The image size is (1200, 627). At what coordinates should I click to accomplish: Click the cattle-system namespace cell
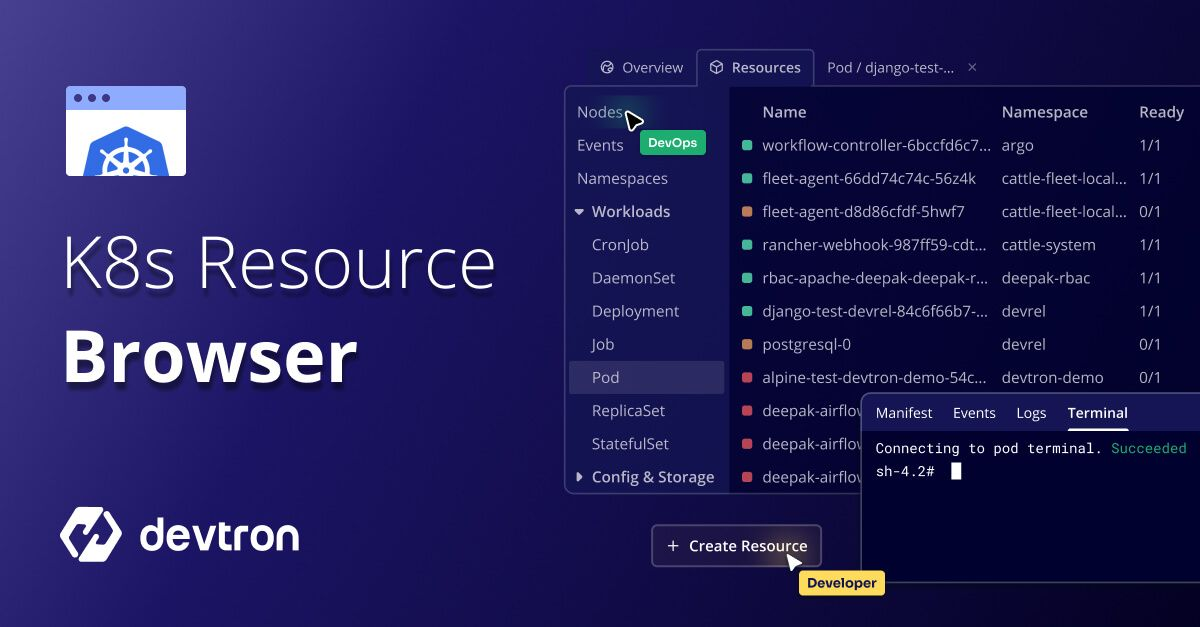coord(1049,244)
